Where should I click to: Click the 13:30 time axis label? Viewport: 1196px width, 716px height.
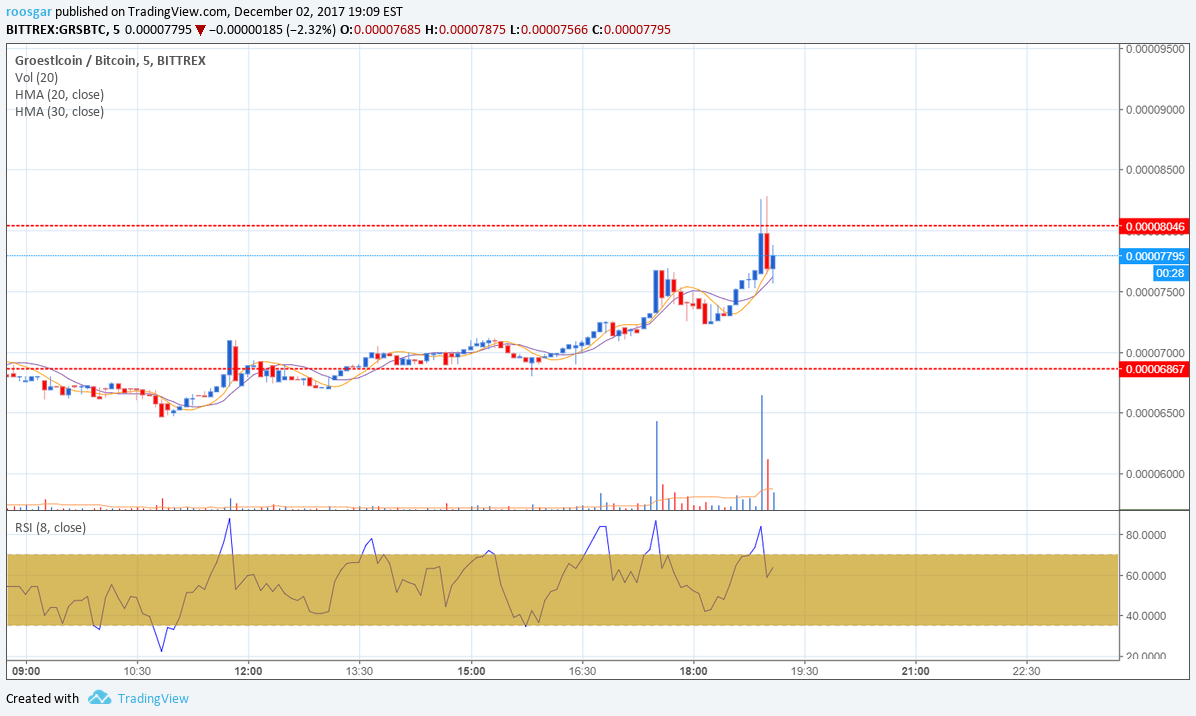coord(359,671)
